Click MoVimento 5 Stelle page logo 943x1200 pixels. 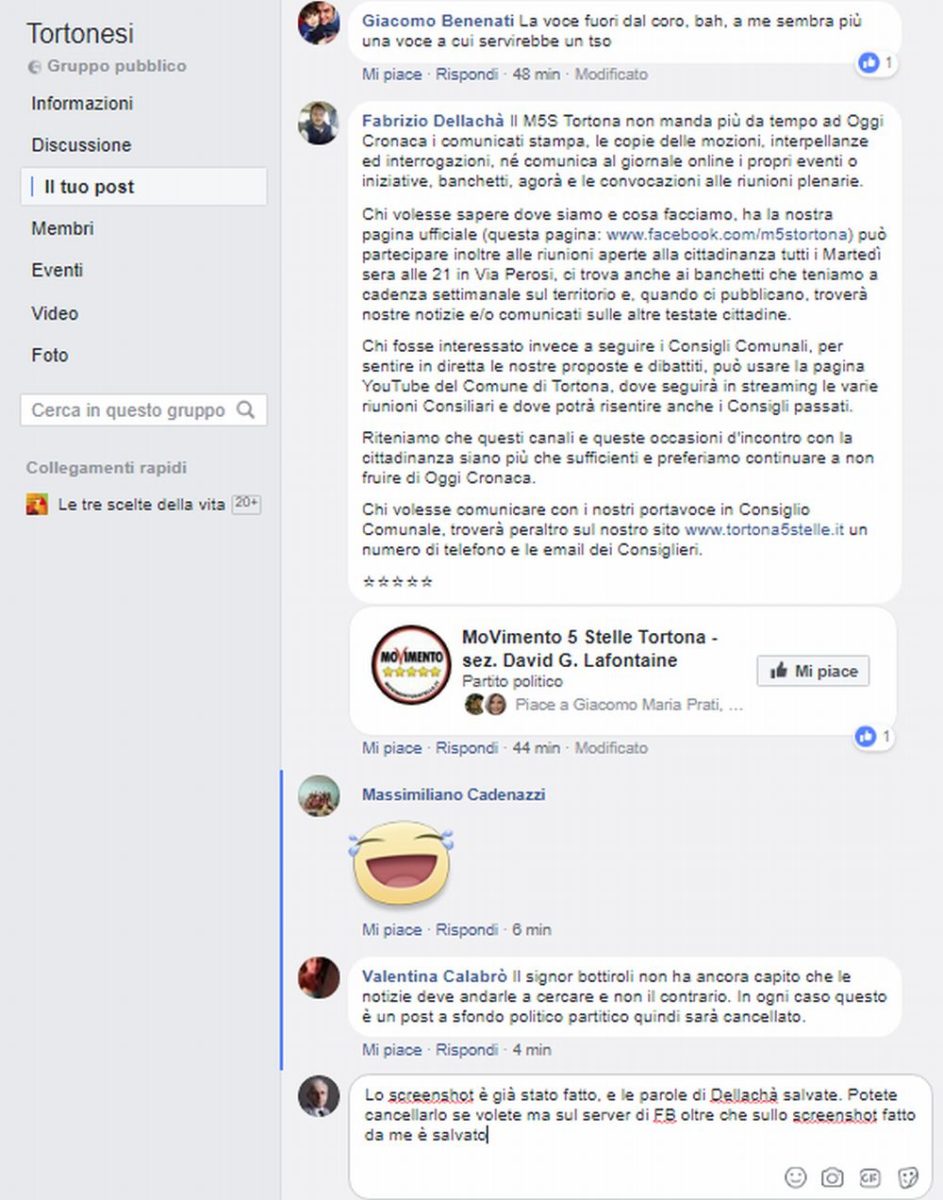coord(411,664)
